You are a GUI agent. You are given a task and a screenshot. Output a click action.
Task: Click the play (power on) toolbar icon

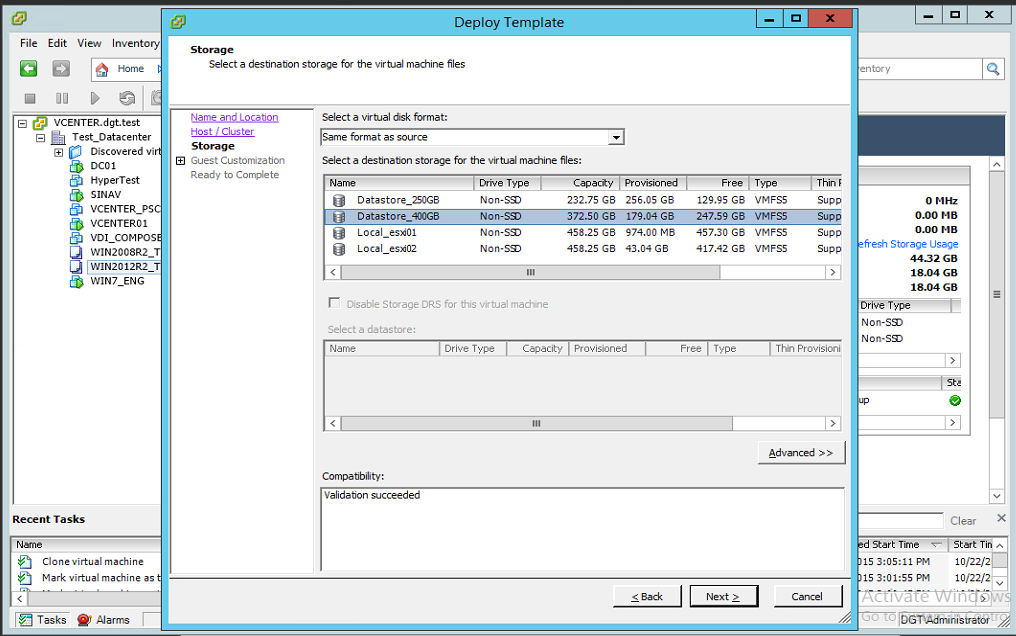pos(95,98)
